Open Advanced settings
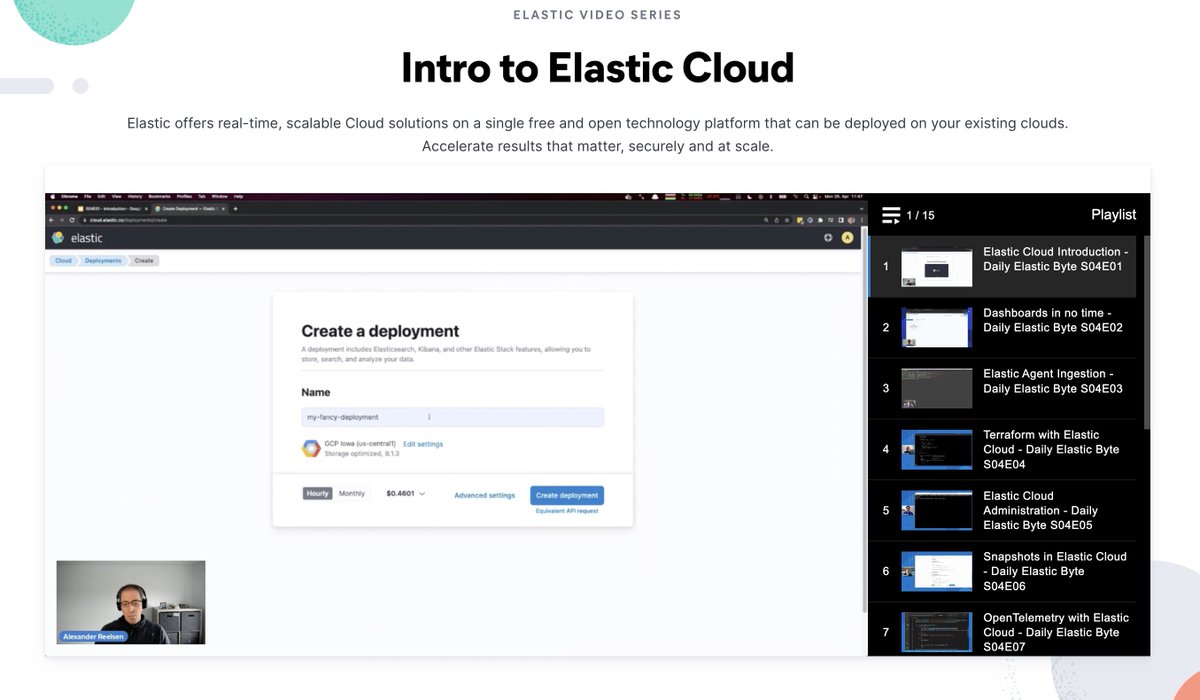Image resolution: width=1200 pixels, height=700 pixels. pyautogui.click(x=484, y=495)
